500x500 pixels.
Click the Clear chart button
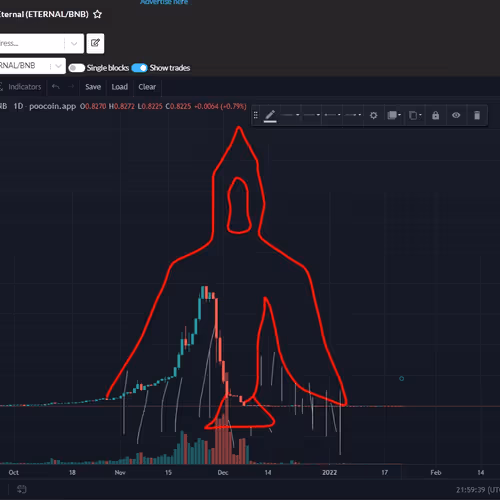147,87
